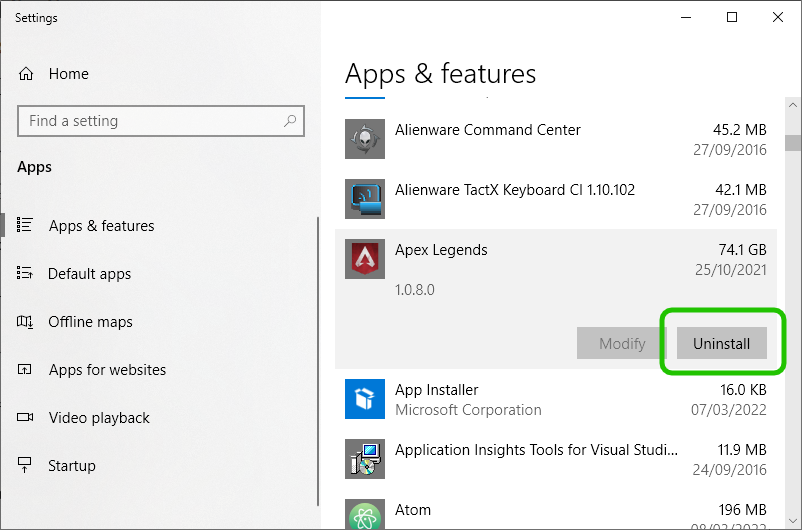
Task: Click the Atom green app icon
Action: [x=365, y=514]
